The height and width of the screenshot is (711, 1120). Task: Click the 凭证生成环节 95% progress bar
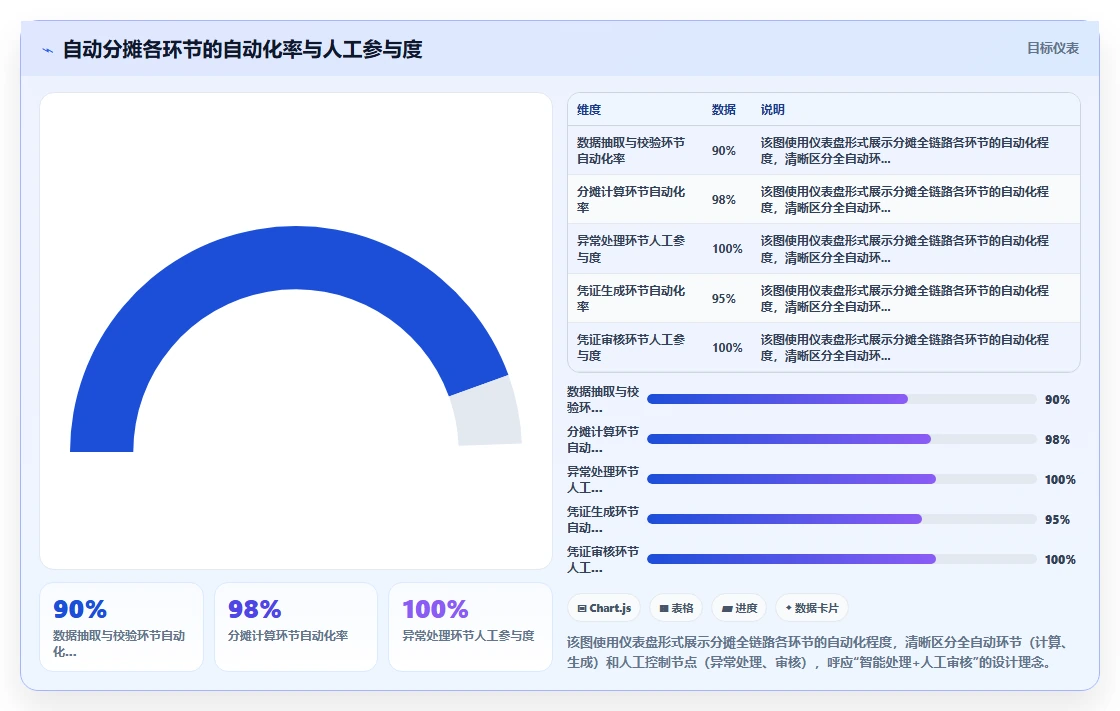(x=841, y=519)
